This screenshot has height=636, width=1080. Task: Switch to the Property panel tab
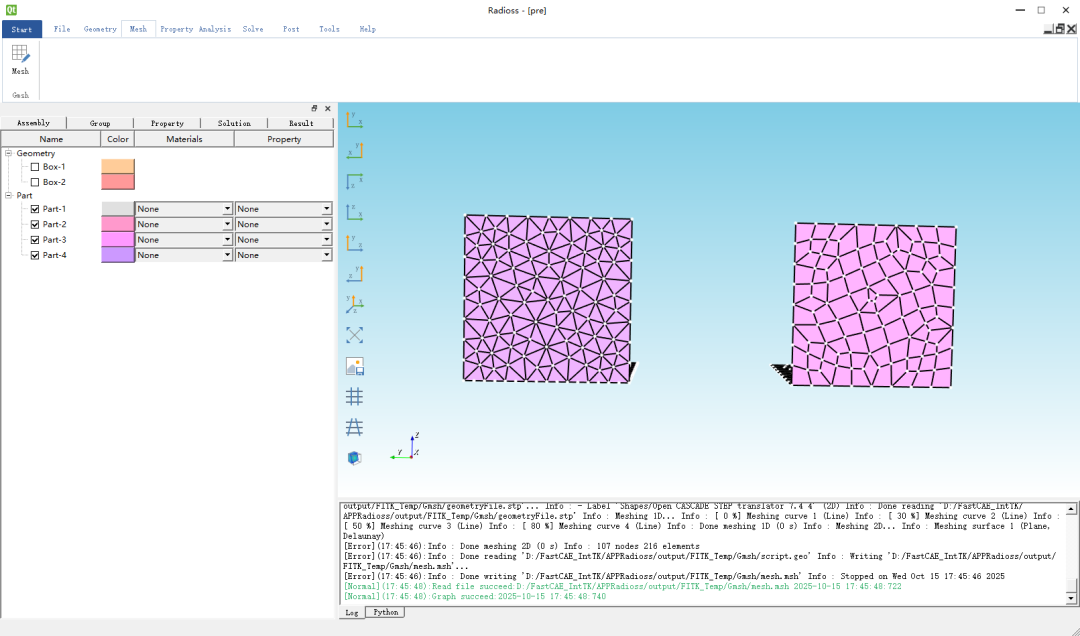tap(167, 123)
